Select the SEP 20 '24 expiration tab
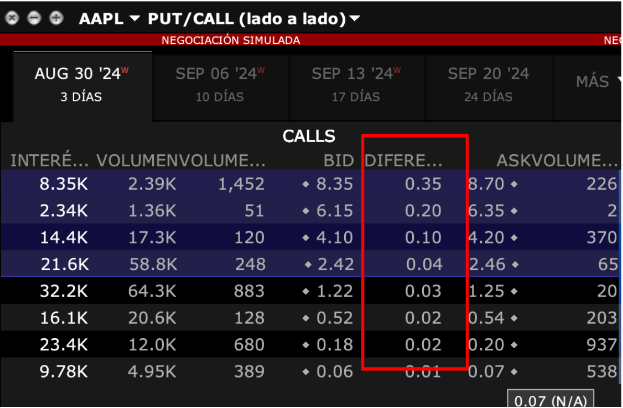The image size is (623, 408). click(488, 84)
